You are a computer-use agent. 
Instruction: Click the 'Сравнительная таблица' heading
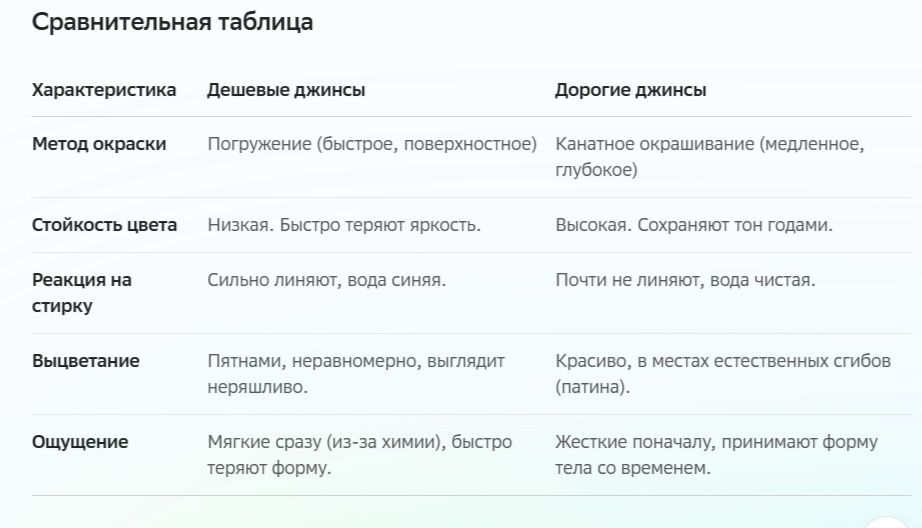pyautogui.click(x=172, y=22)
